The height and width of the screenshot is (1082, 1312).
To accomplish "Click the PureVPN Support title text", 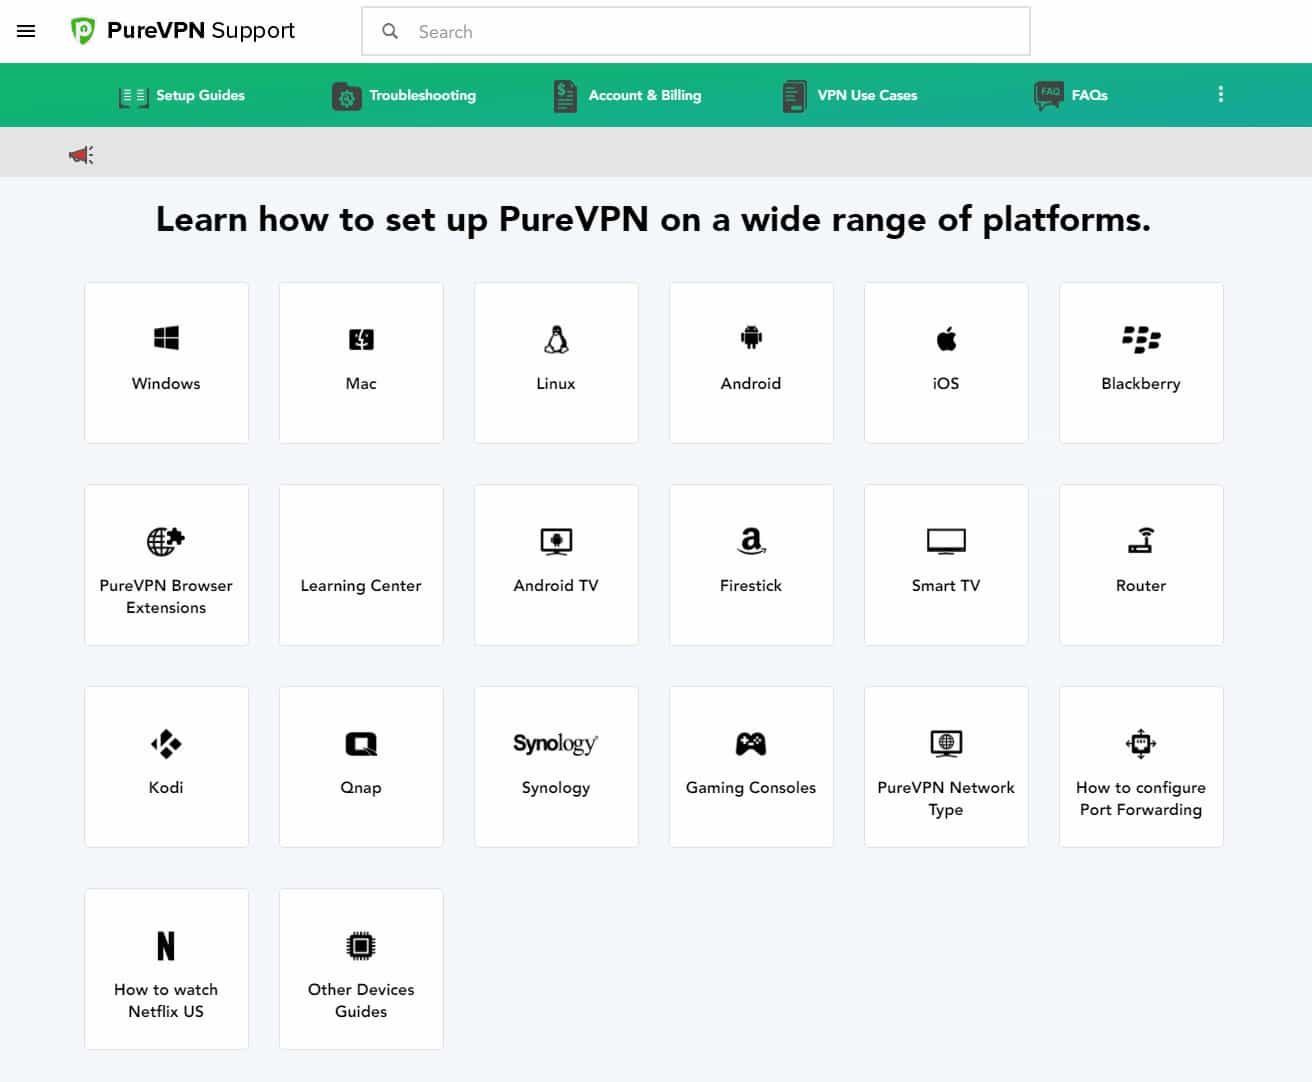I will coord(201,31).
